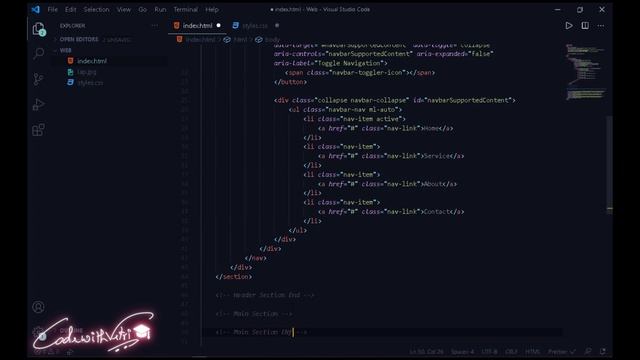Image resolution: width=640 pixels, height=360 pixels.
Task: Click the feedback icon in status bar
Action: pyautogui.click(x=588, y=351)
